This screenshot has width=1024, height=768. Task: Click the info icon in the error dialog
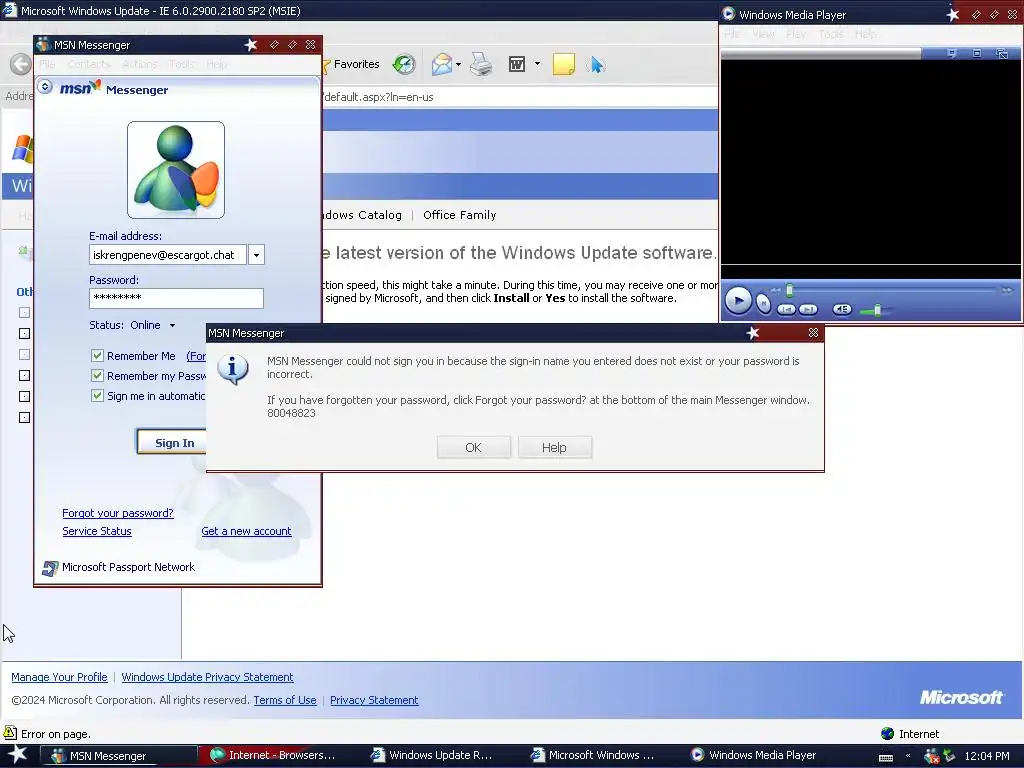coord(233,369)
